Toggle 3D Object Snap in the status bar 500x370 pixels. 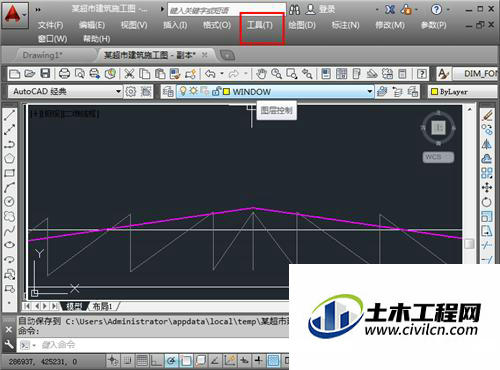coord(201,360)
